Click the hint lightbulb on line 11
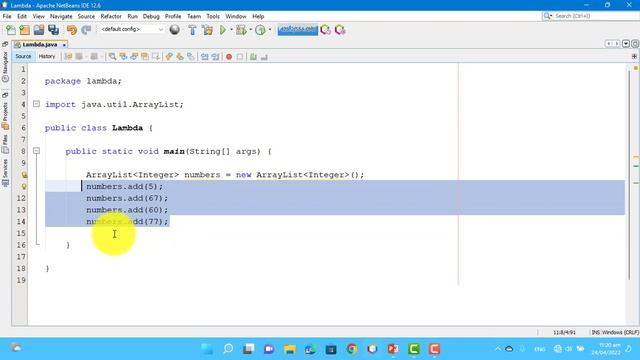 pos(24,187)
